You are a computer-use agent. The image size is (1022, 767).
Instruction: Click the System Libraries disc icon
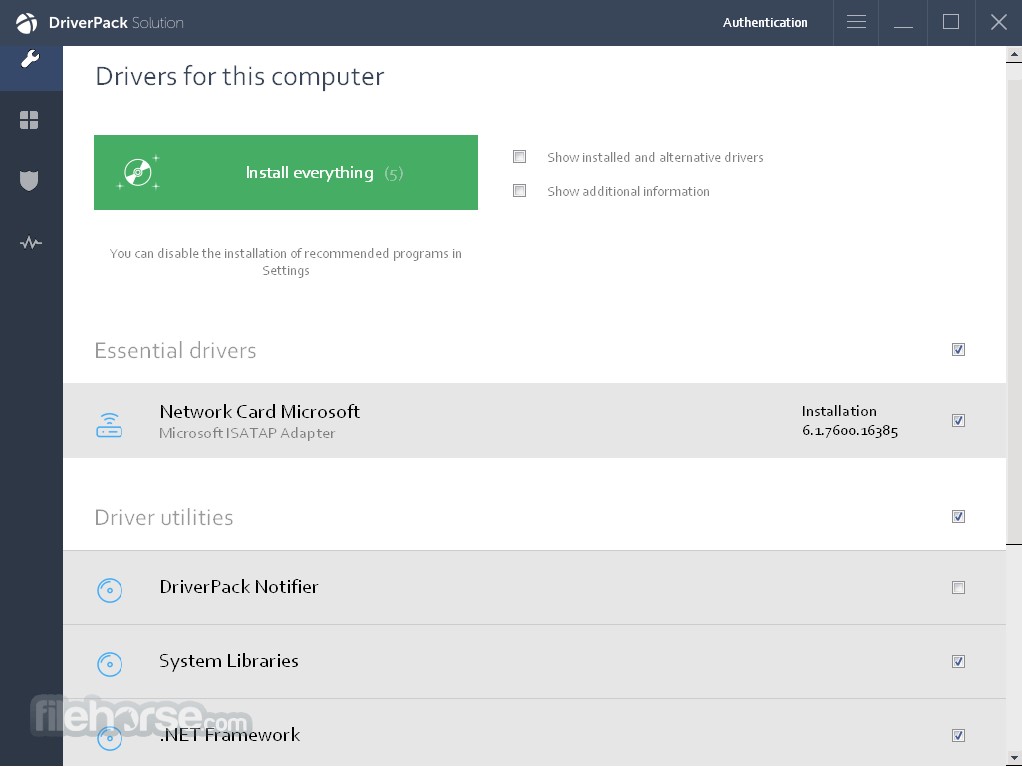click(x=109, y=664)
